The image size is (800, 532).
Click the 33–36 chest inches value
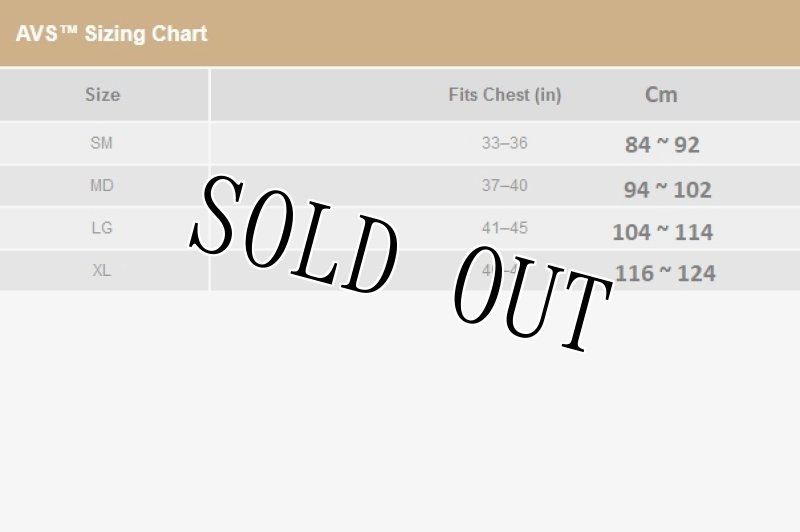click(504, 143)
